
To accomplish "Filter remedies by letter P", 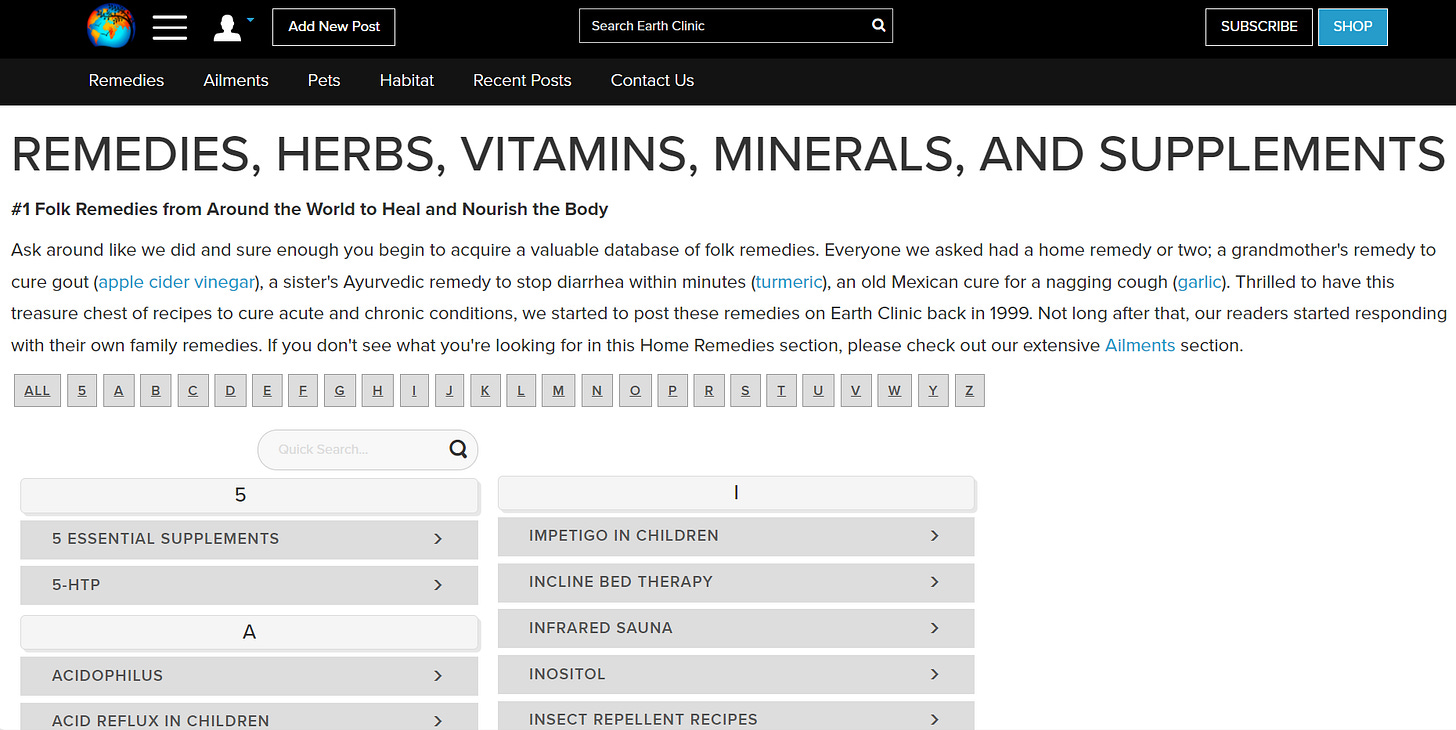I will tap(672, 391).
